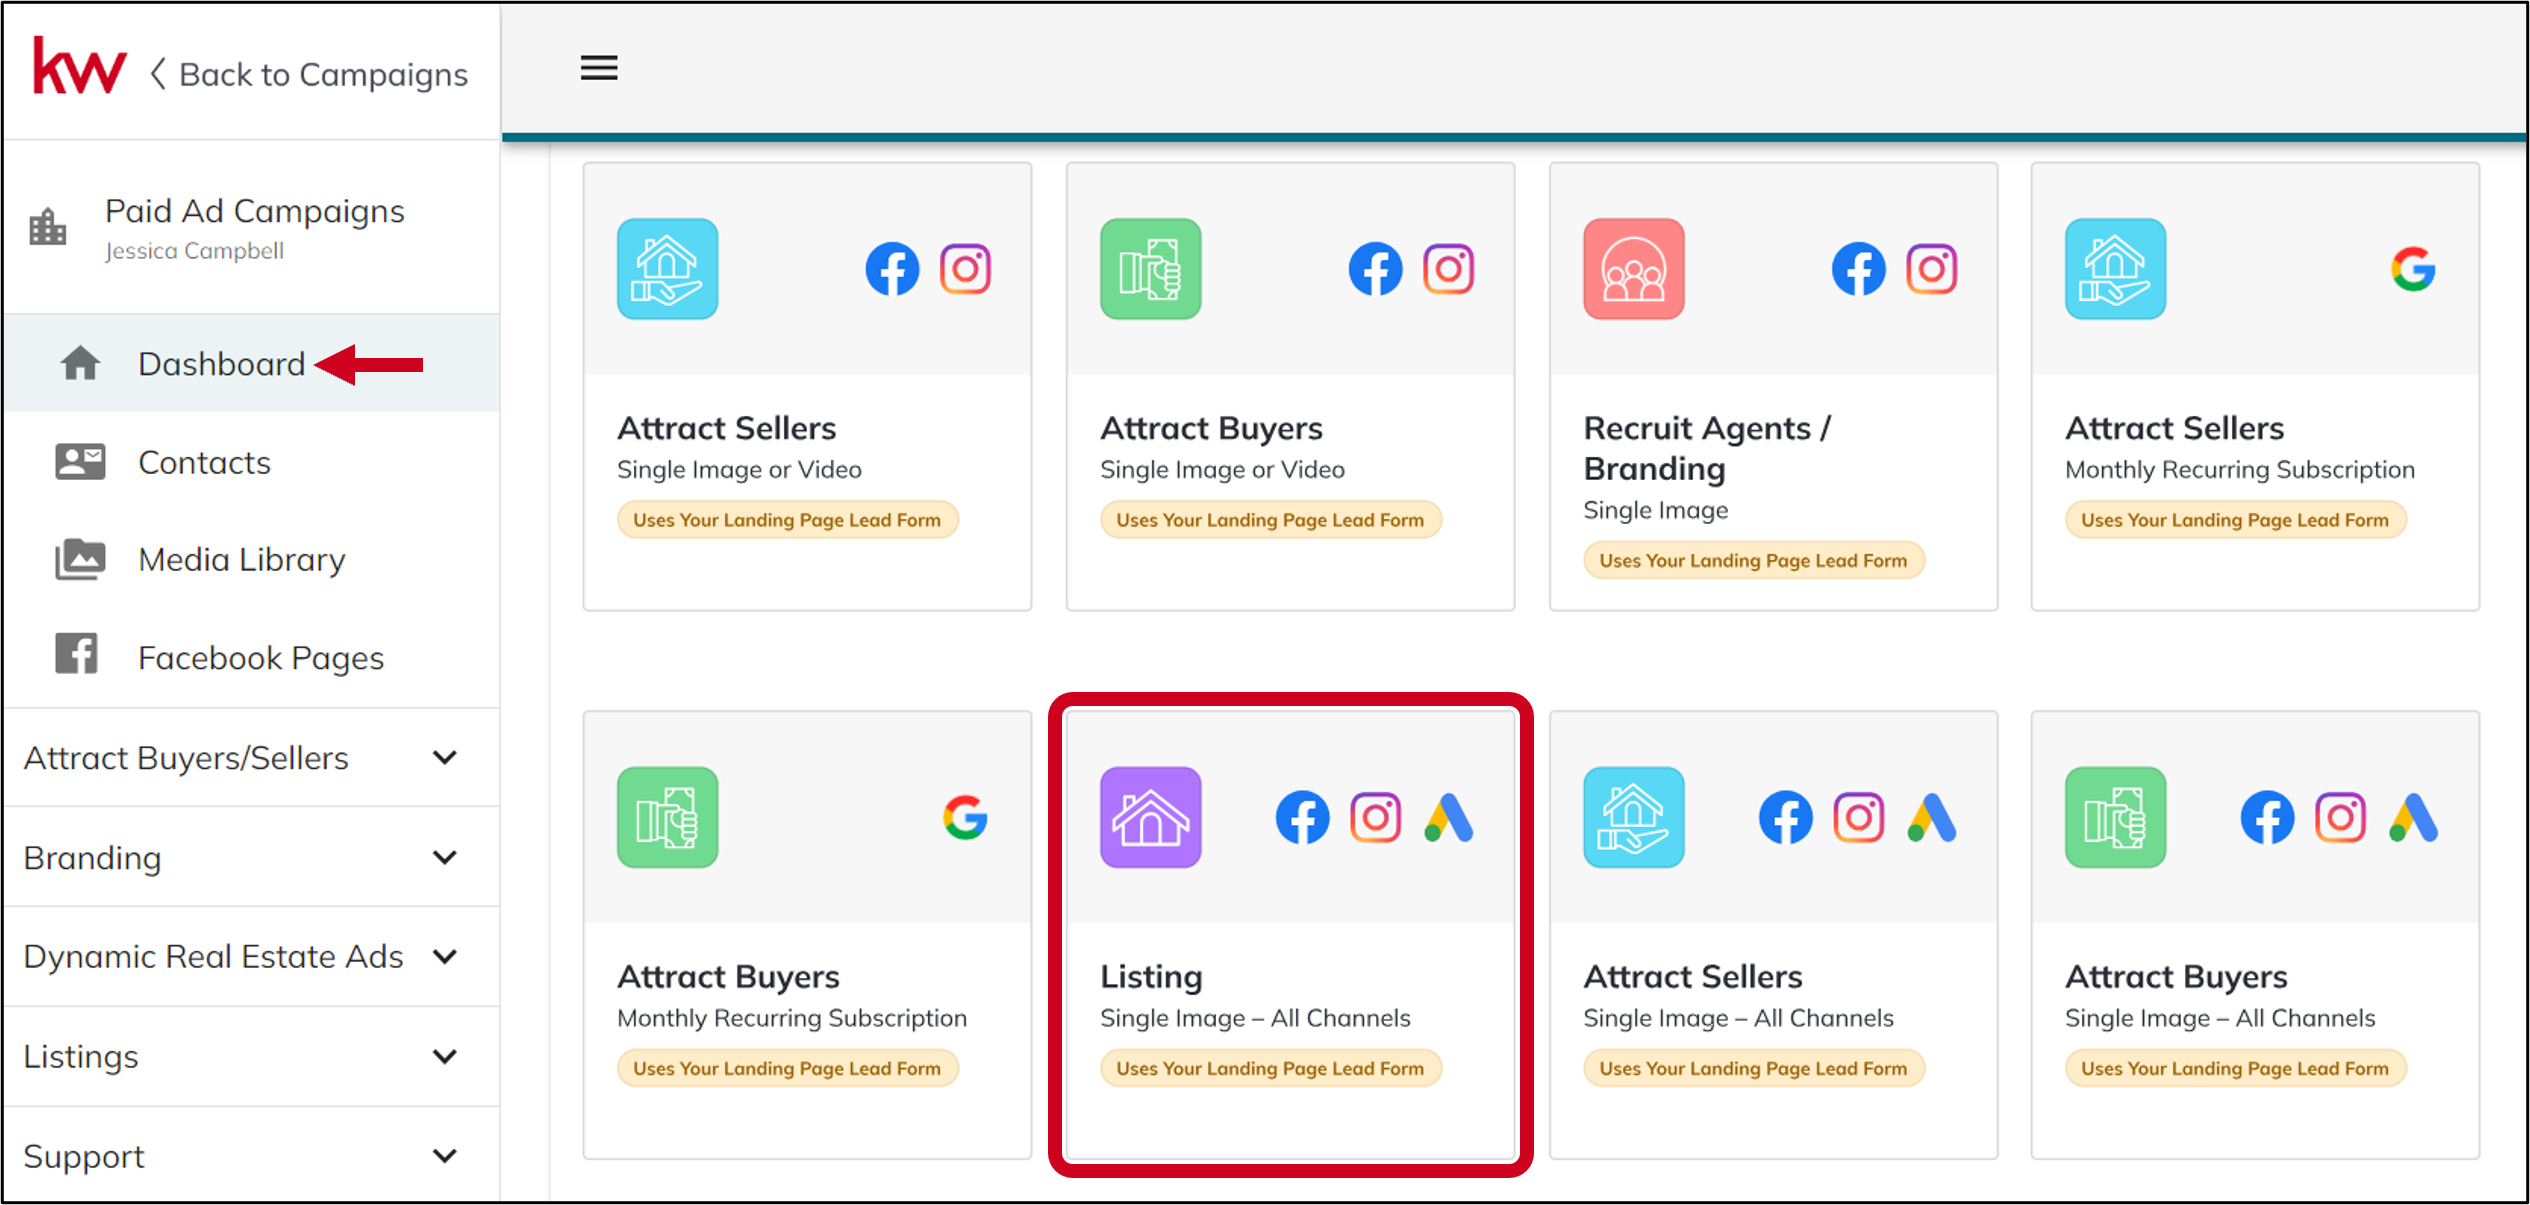Click Instagram icon on Attract Buyers Single Image or Video
2530x1205 pixels.
pyautogui.click(x=1448, y=269)
